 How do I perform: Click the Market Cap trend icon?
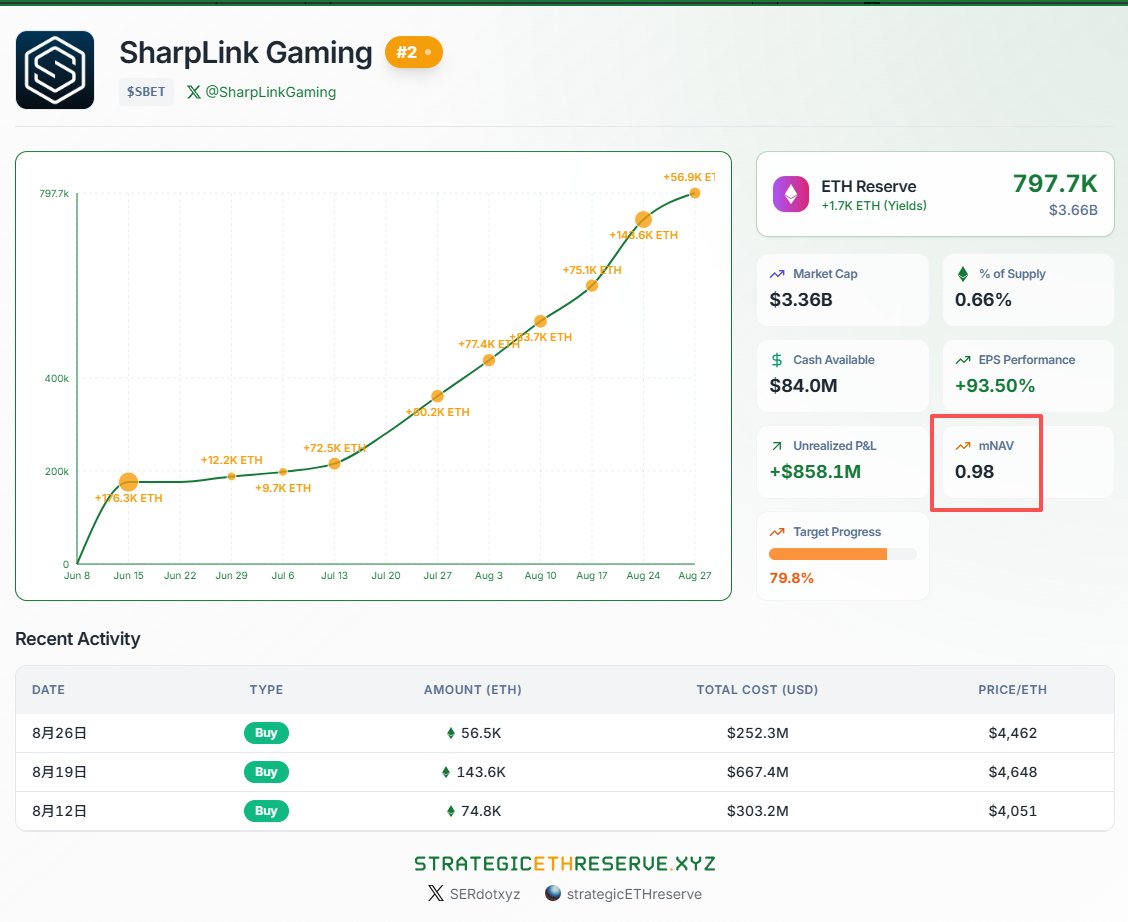pyautogui.click(x=777, y=274)
